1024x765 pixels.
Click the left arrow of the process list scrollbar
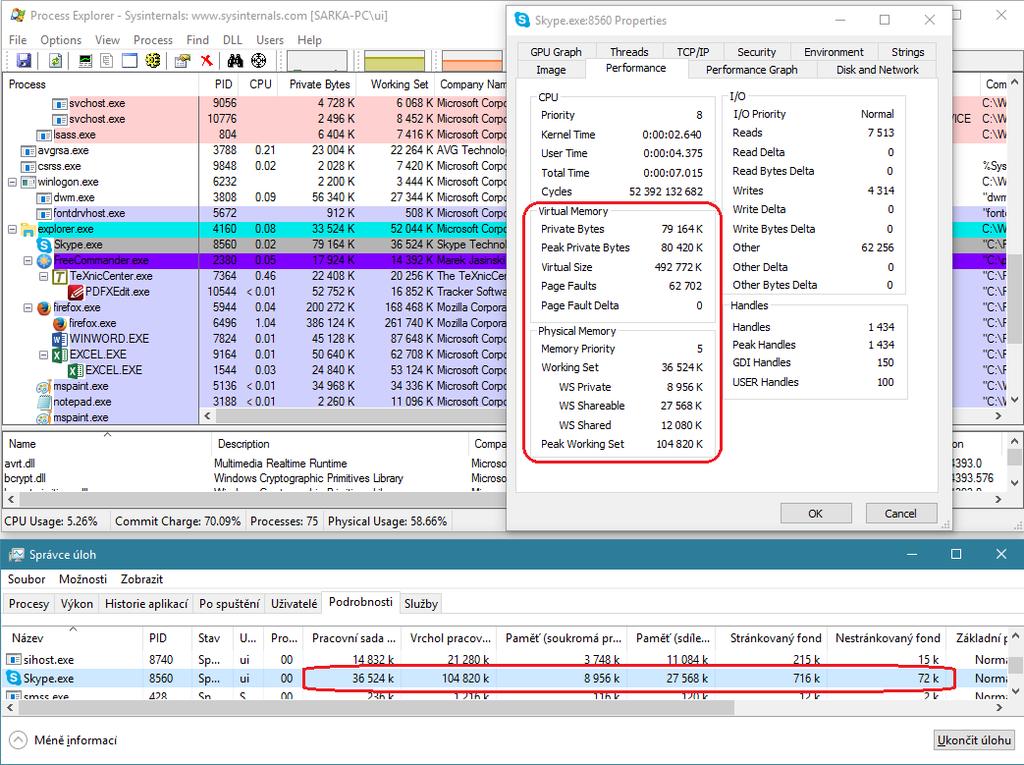(x=208, y=415)
